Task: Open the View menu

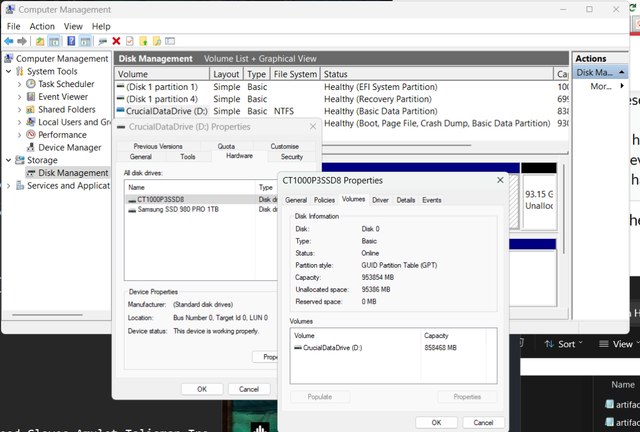Action: (x=73, y=26)
